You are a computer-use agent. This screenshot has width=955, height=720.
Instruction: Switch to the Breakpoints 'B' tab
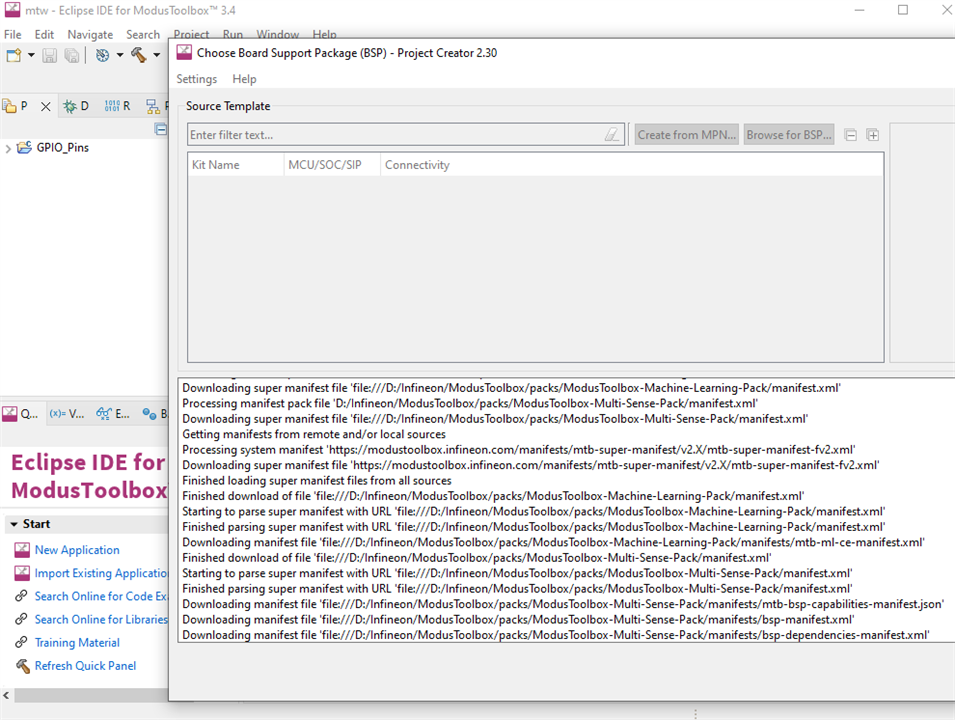coord(155,414)
